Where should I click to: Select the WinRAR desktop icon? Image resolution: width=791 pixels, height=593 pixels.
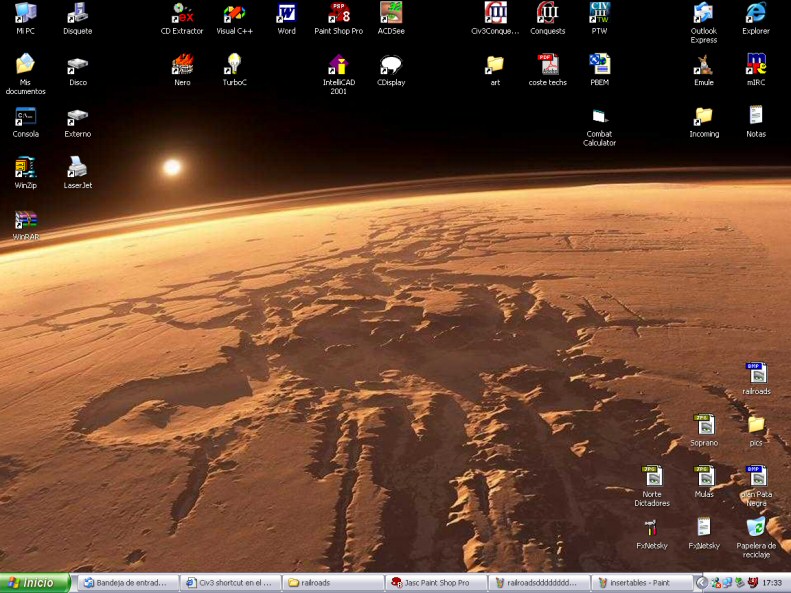tap(26, 221)
